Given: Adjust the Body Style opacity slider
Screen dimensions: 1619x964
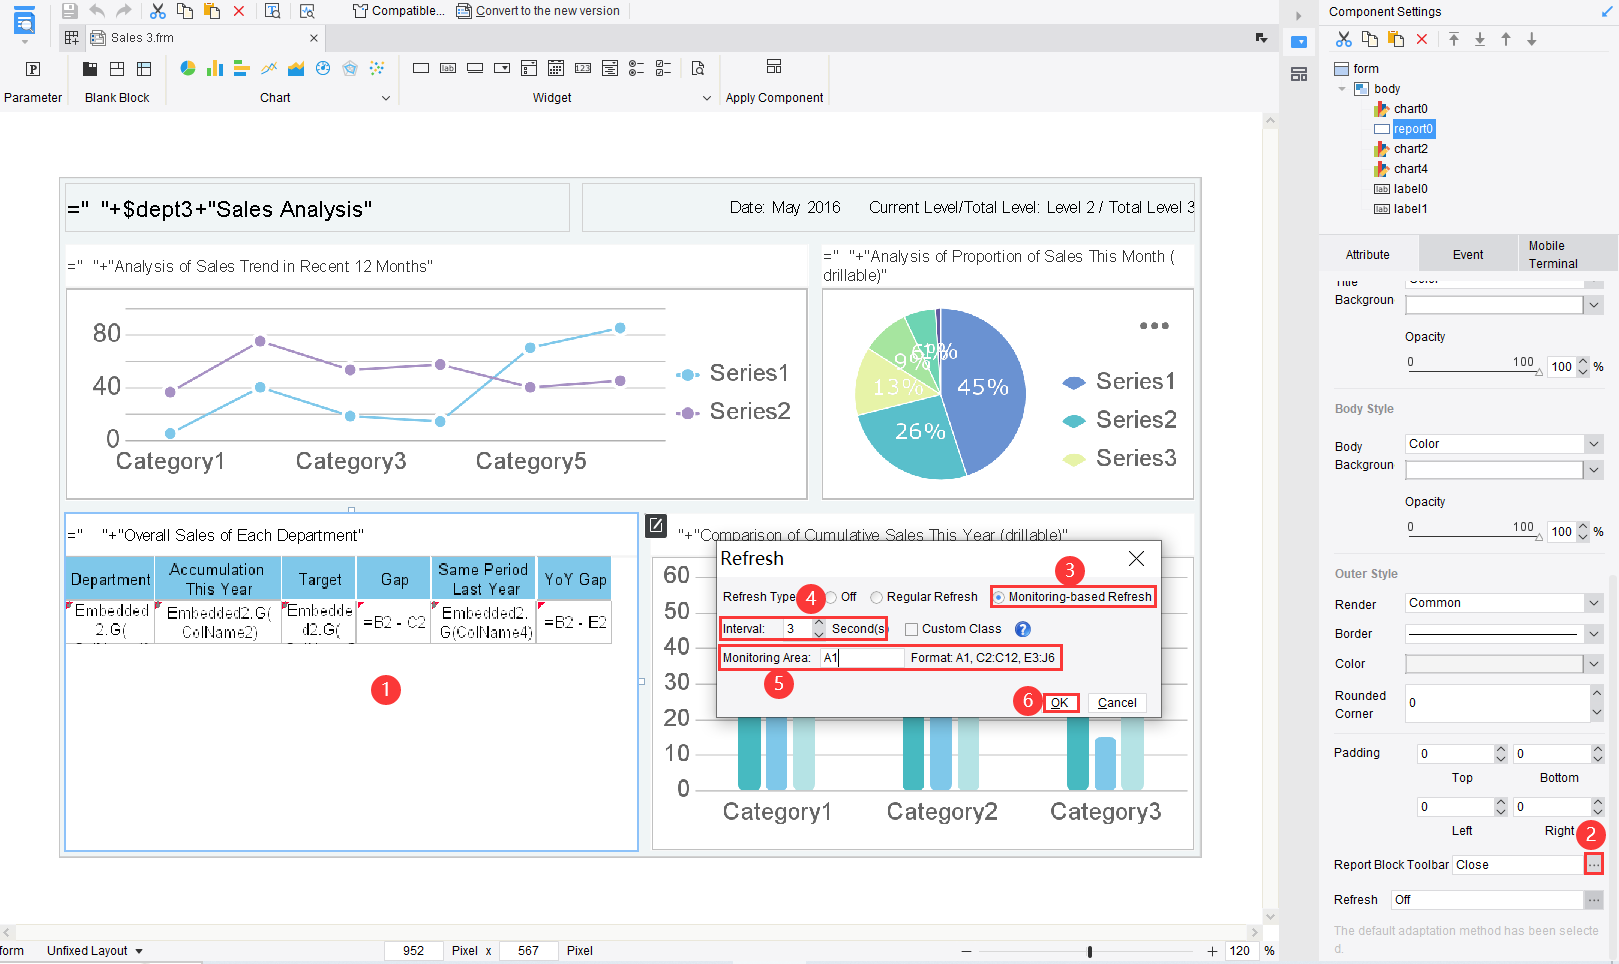Looking at the screenshot, I should (x=1473, y=539).
